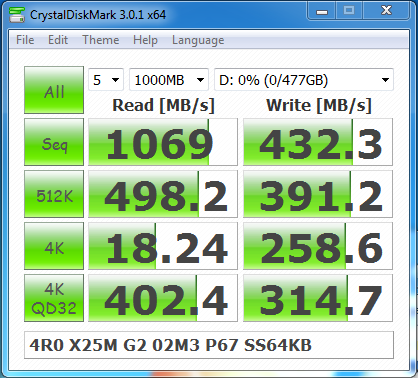Click the CrystalDiskMark app icon in title bar
The image size is (418, 378).
[x=17, y=14]
